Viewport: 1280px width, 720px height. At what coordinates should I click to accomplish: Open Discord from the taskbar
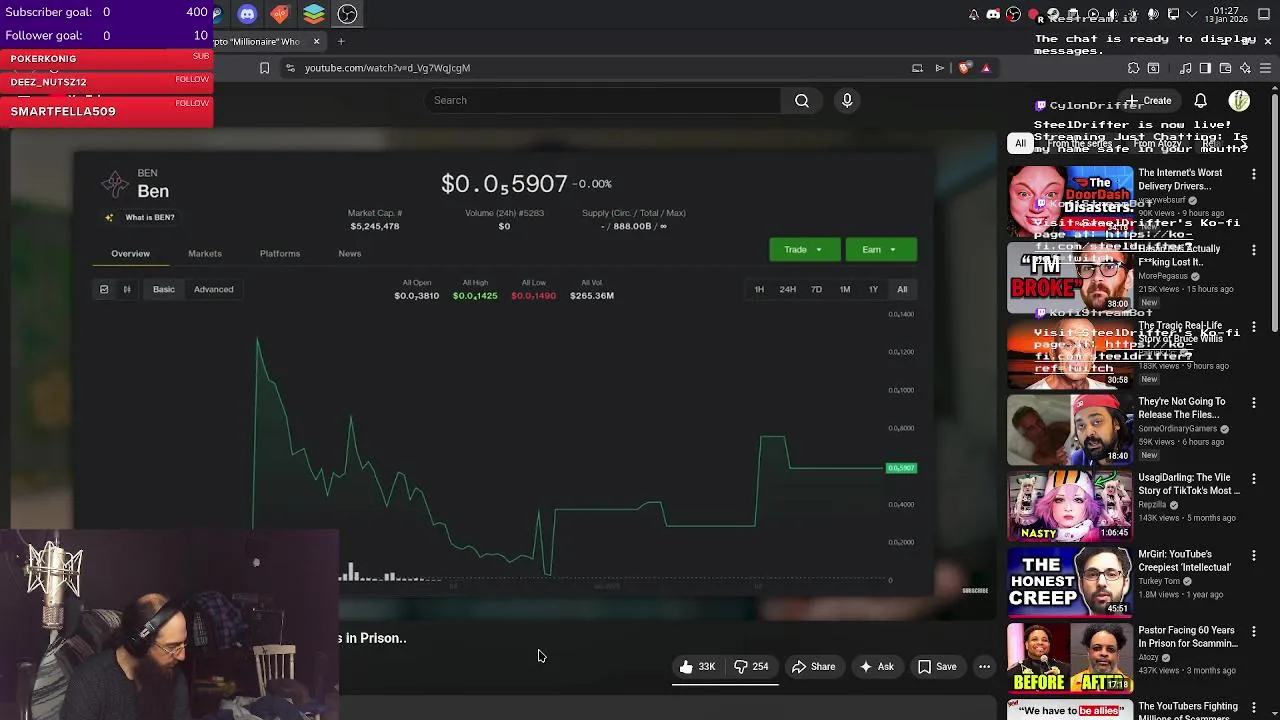coord(247,14)
